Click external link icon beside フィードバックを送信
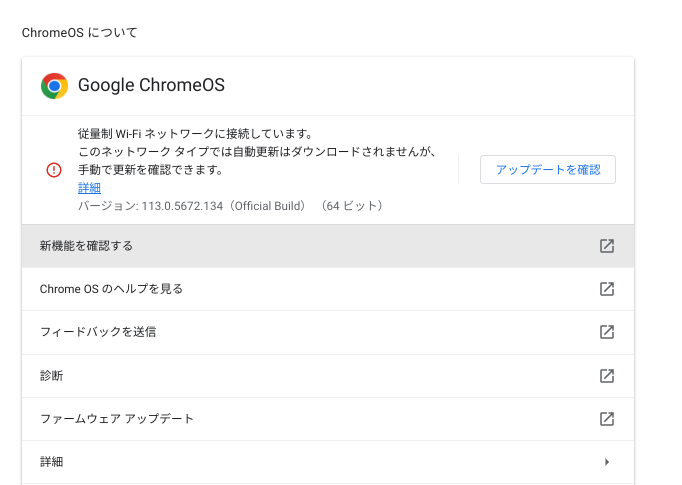This screenshot has height=485, width=682. point(606,332)
